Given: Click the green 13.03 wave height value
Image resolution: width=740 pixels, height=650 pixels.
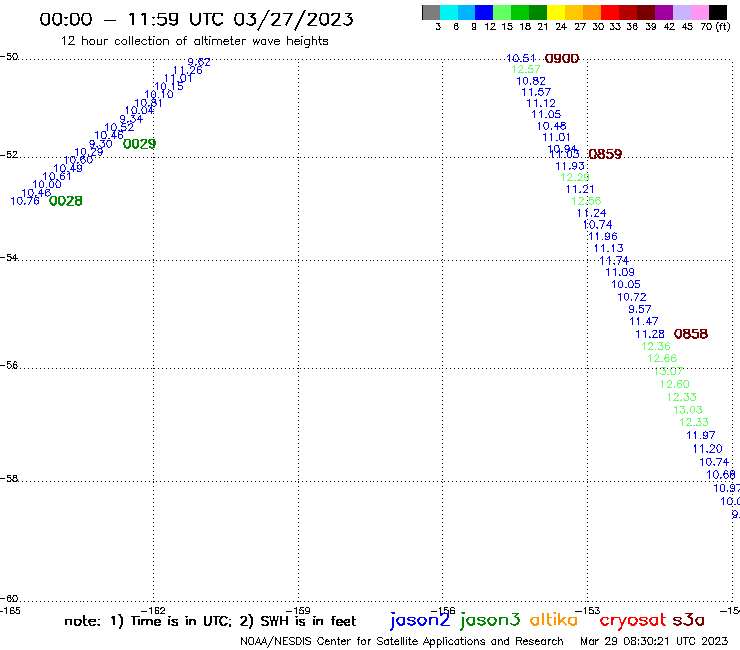Looking at the screenshot, I should pos(688,410).
